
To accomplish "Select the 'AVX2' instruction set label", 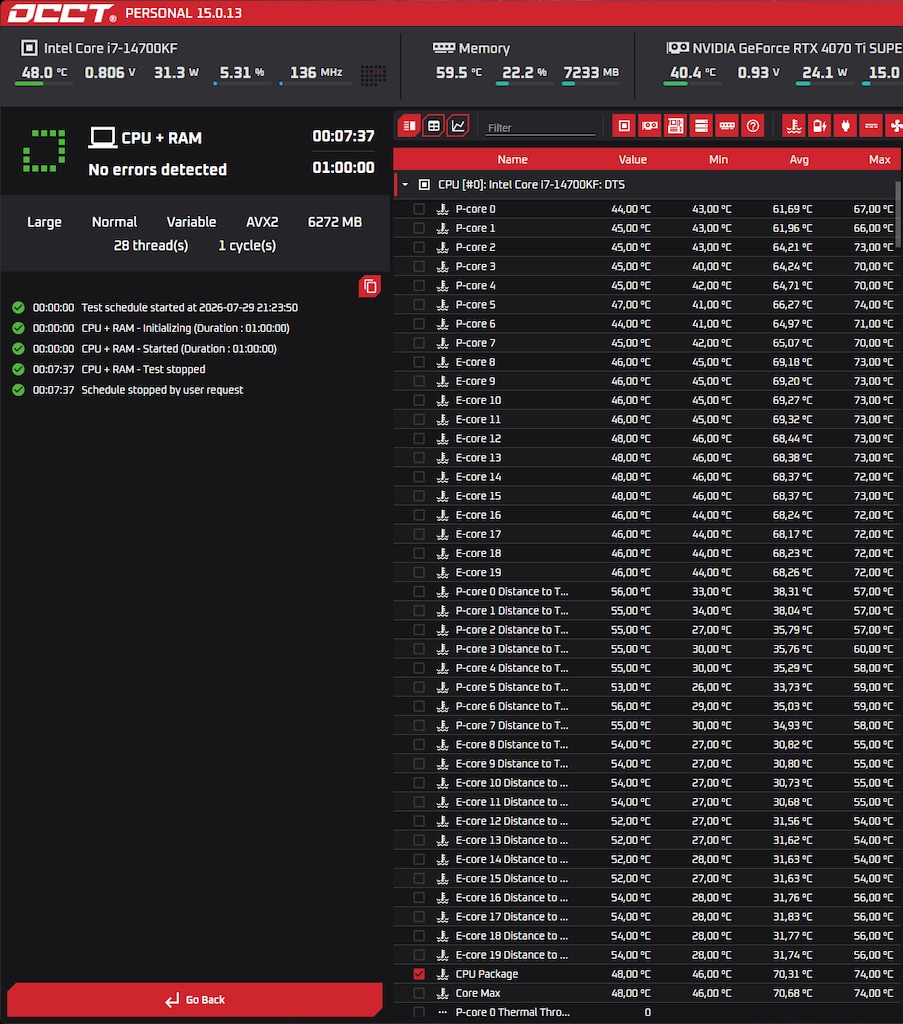I will pos(262,222).
